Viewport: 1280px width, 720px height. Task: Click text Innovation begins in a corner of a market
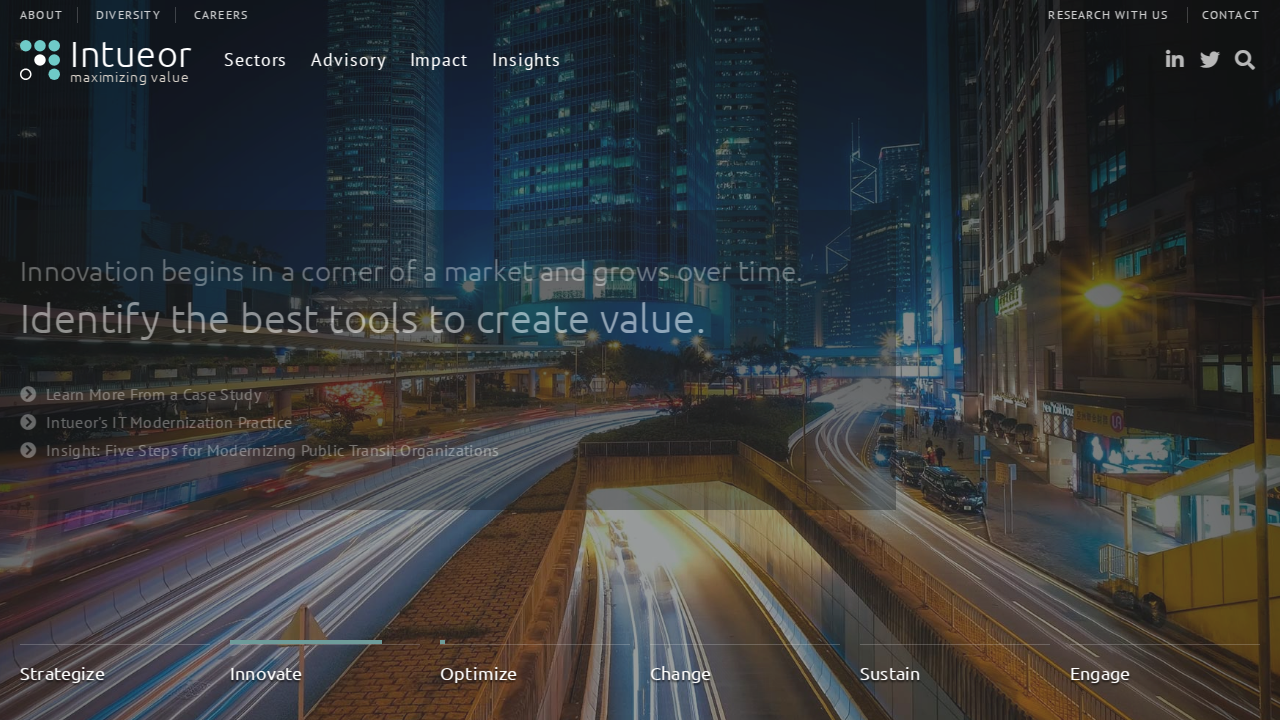(x=411, y=272)
